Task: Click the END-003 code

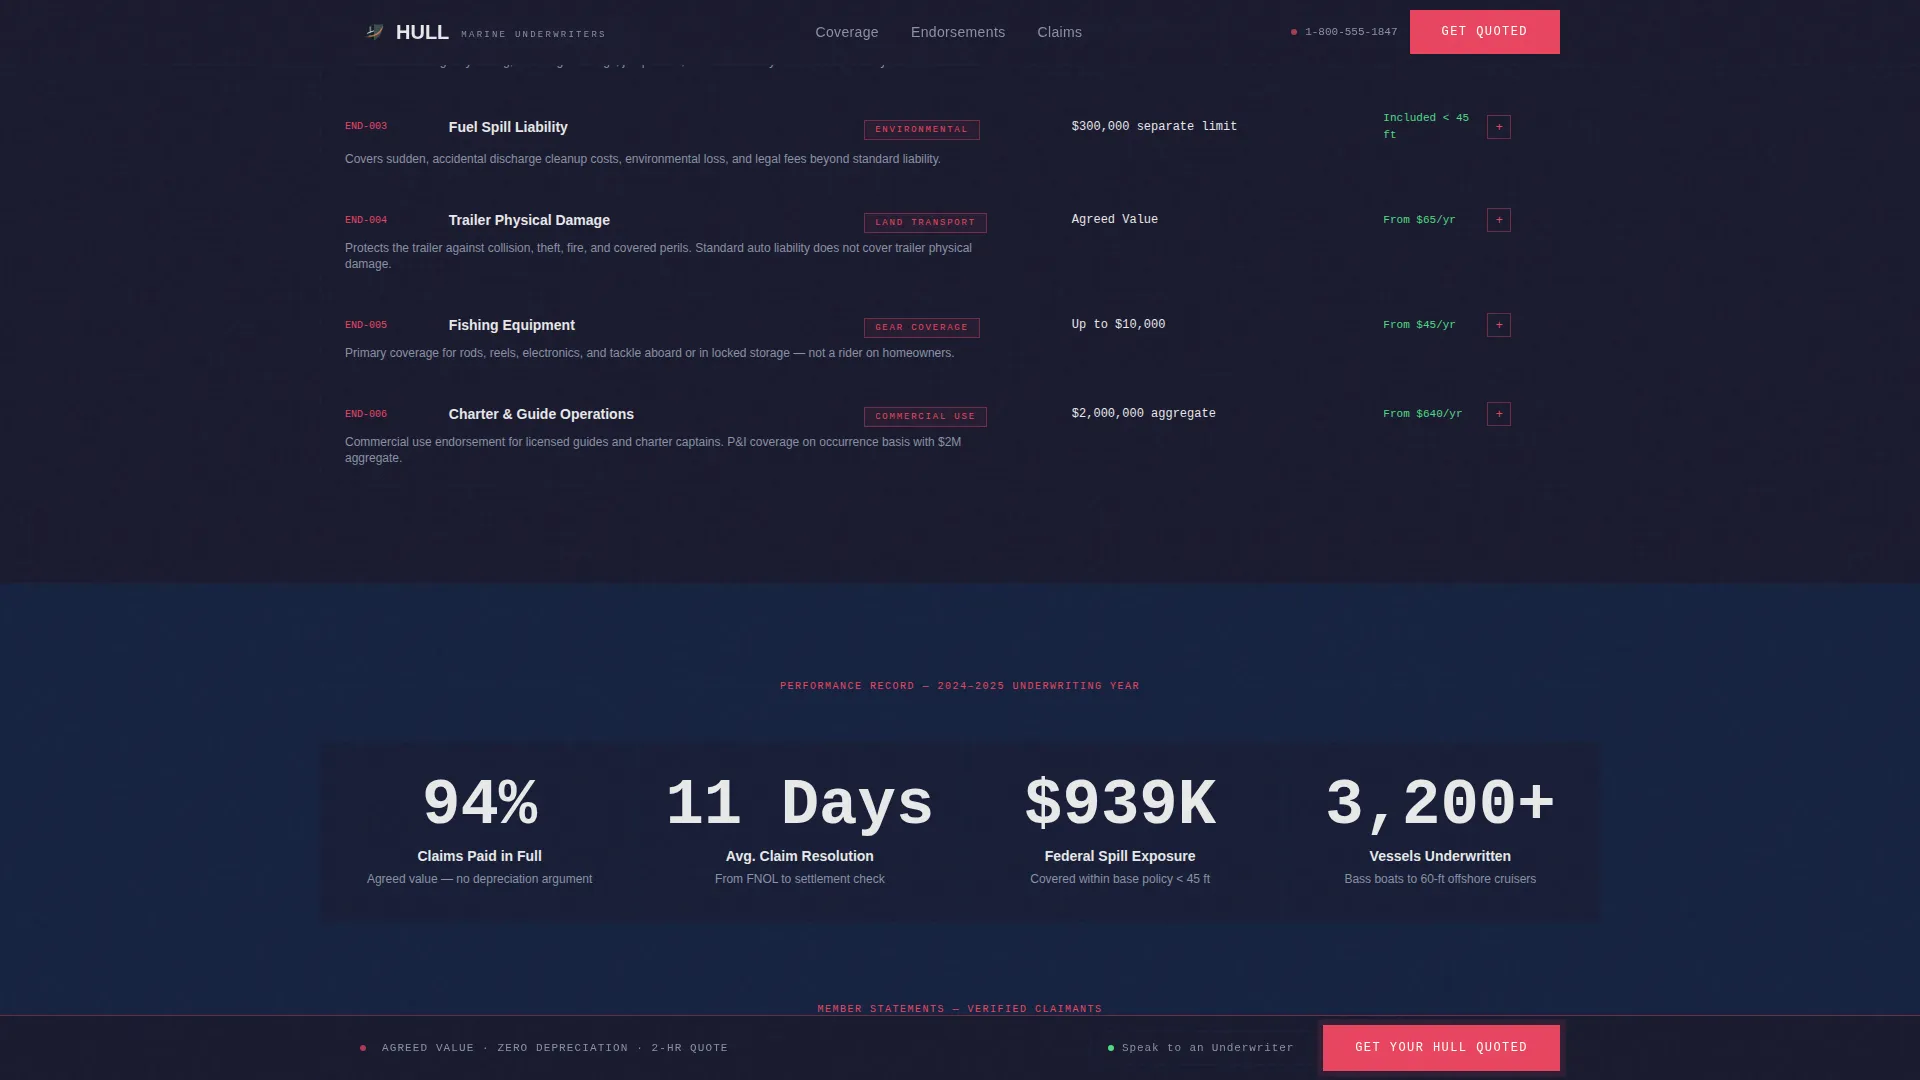Action: tap(366, 126)
